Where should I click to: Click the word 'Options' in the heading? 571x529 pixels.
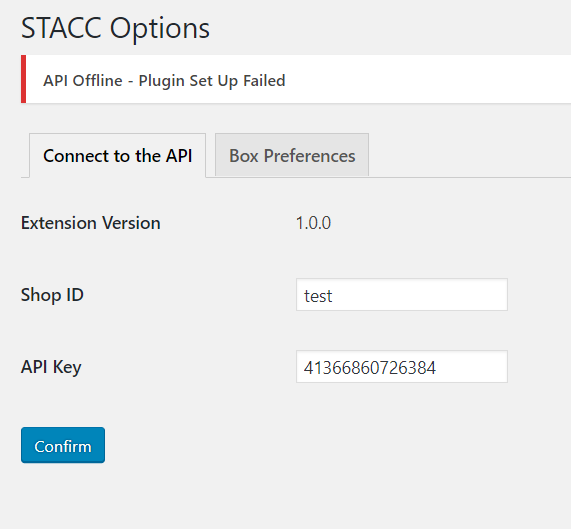coord(160,29)
